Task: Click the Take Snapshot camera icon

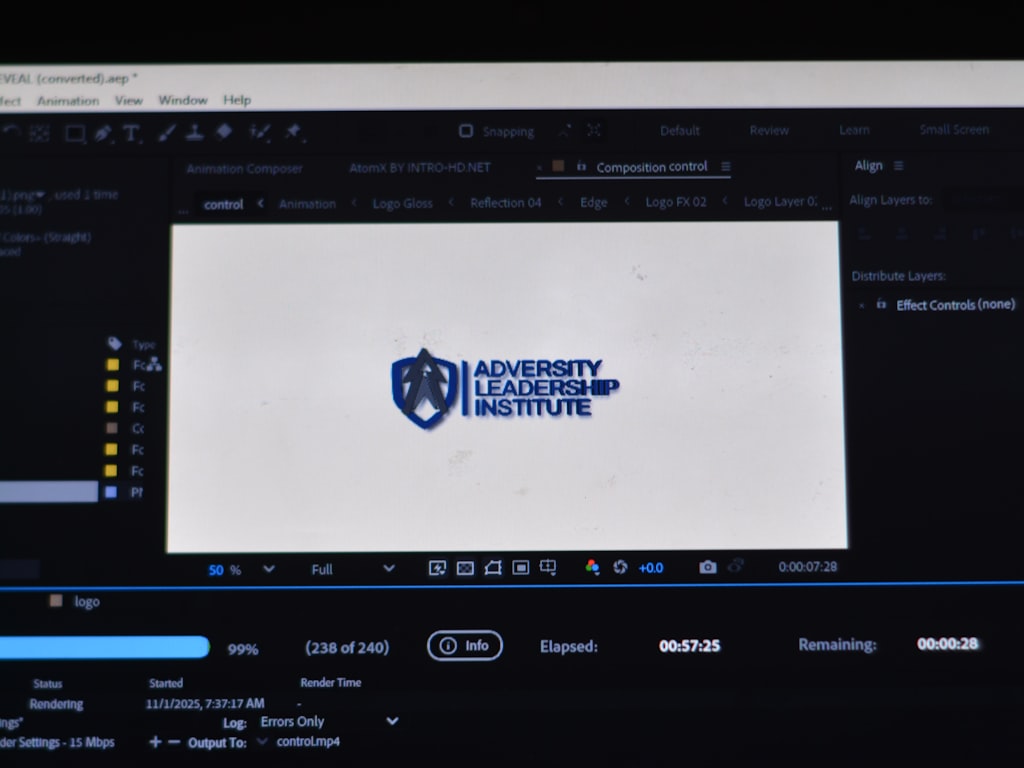Action: pyautogui.click(x=708, y=567)
